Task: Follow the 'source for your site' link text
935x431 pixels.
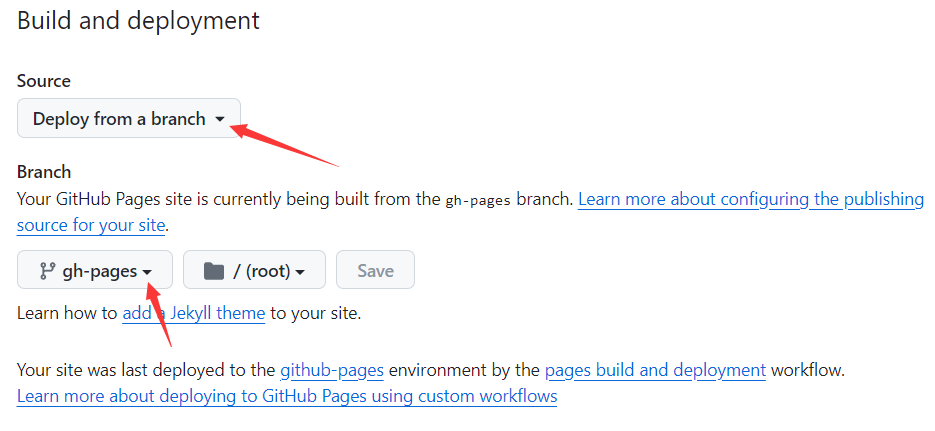Action: [x=91, y=225]
